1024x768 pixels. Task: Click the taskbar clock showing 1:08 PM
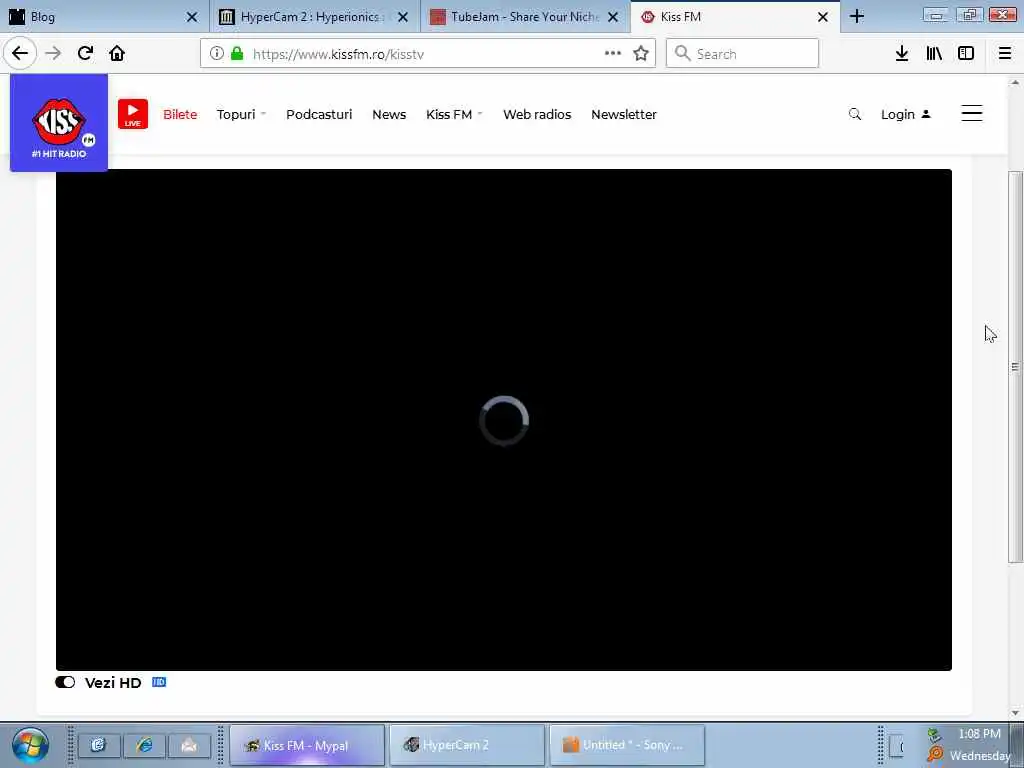tap(979, 734)
